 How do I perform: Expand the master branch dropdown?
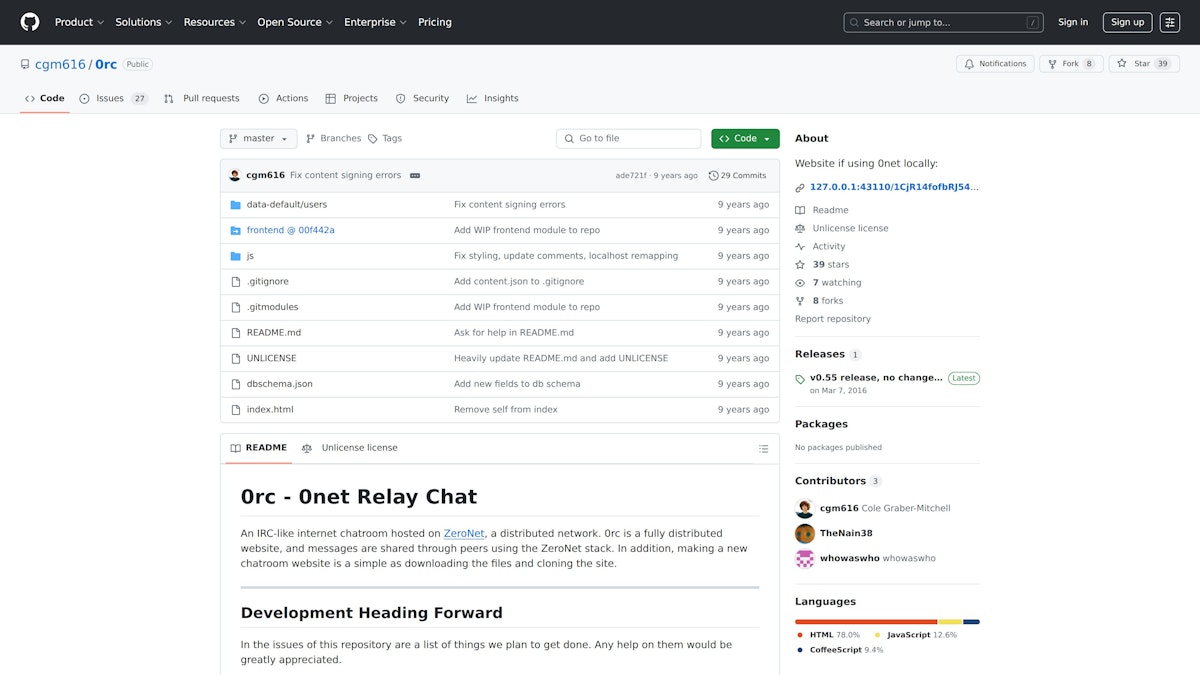coord(258,139)
